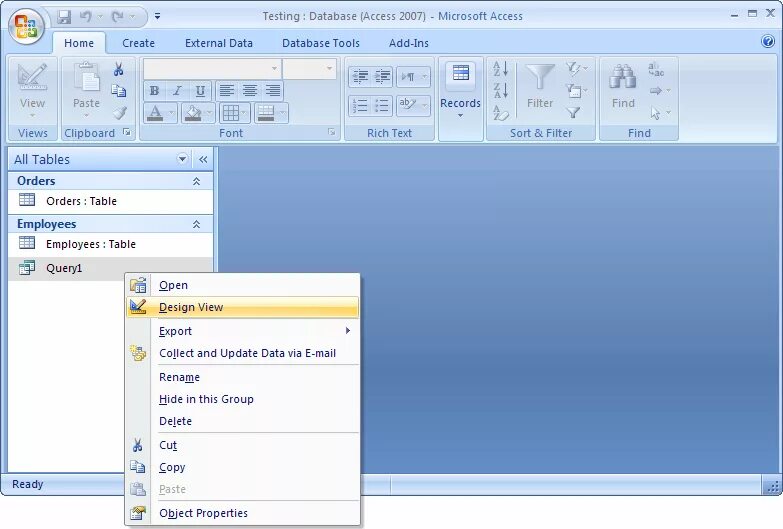Click the Save icon in Quick Access Toolbar
The height and width of the screenshot is (529, 783).
click(64, 17)
